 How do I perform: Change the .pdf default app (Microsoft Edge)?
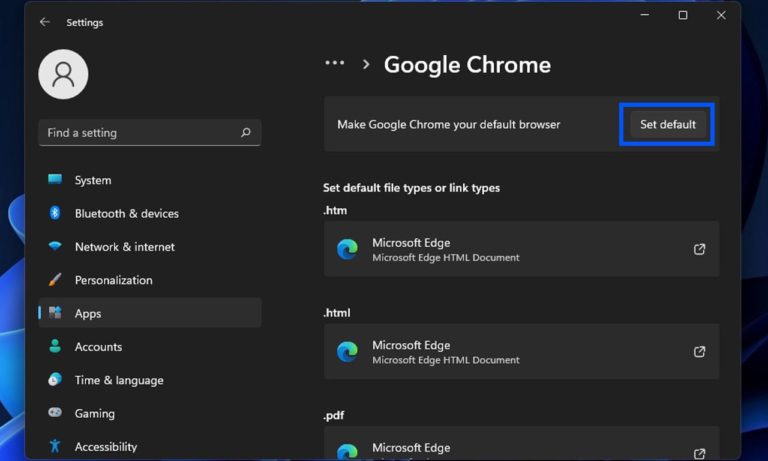pyautogui.click(x=521, y=443)
